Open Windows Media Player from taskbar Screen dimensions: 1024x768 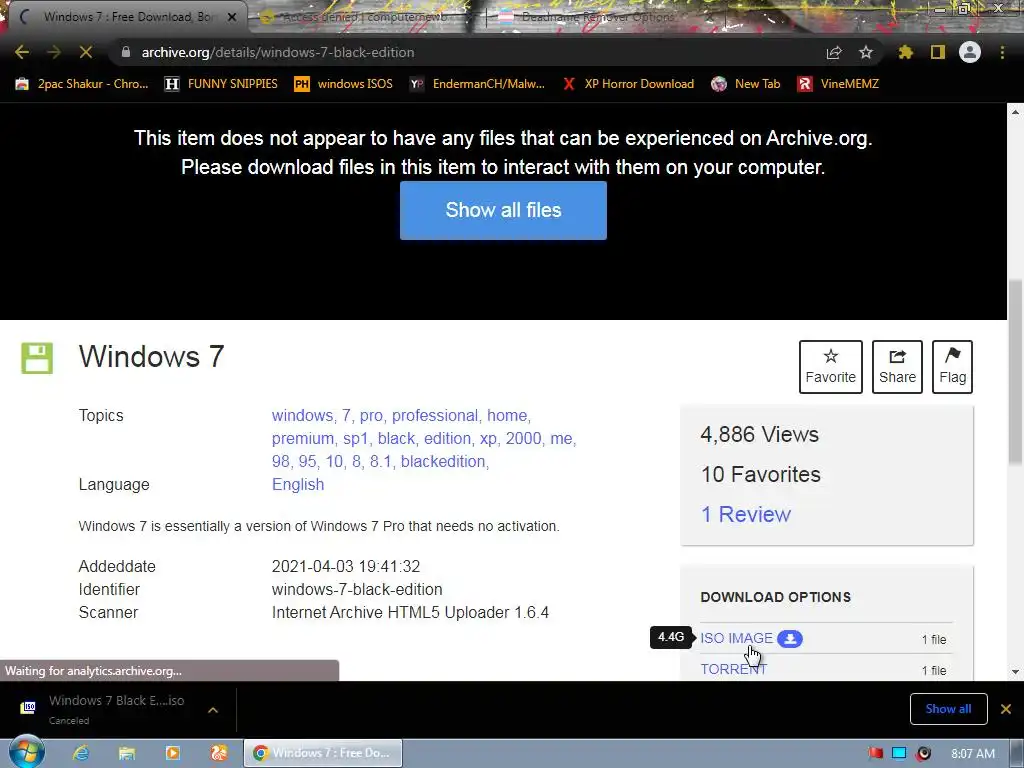pyautogui.click(x=172, y=753)
